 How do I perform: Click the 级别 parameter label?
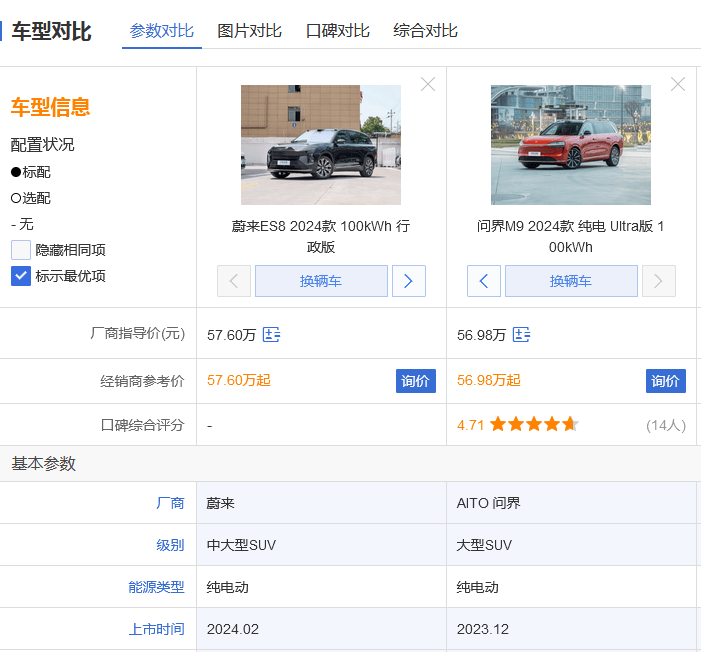click(x=170, y=545)
